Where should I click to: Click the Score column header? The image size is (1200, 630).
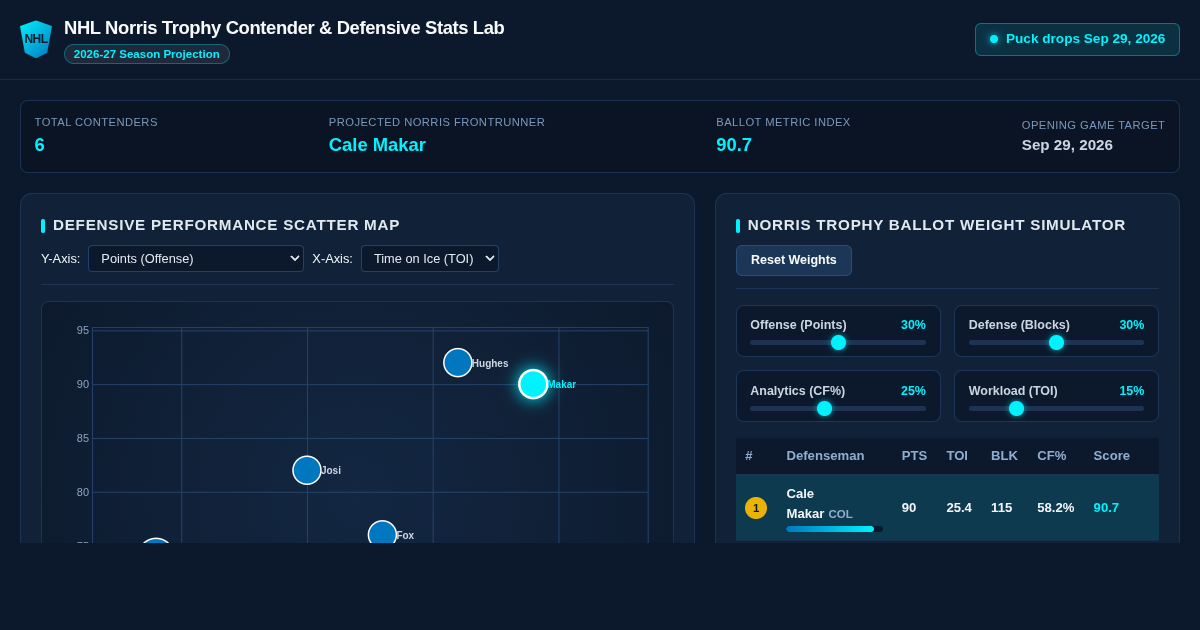click(1111, 456)
